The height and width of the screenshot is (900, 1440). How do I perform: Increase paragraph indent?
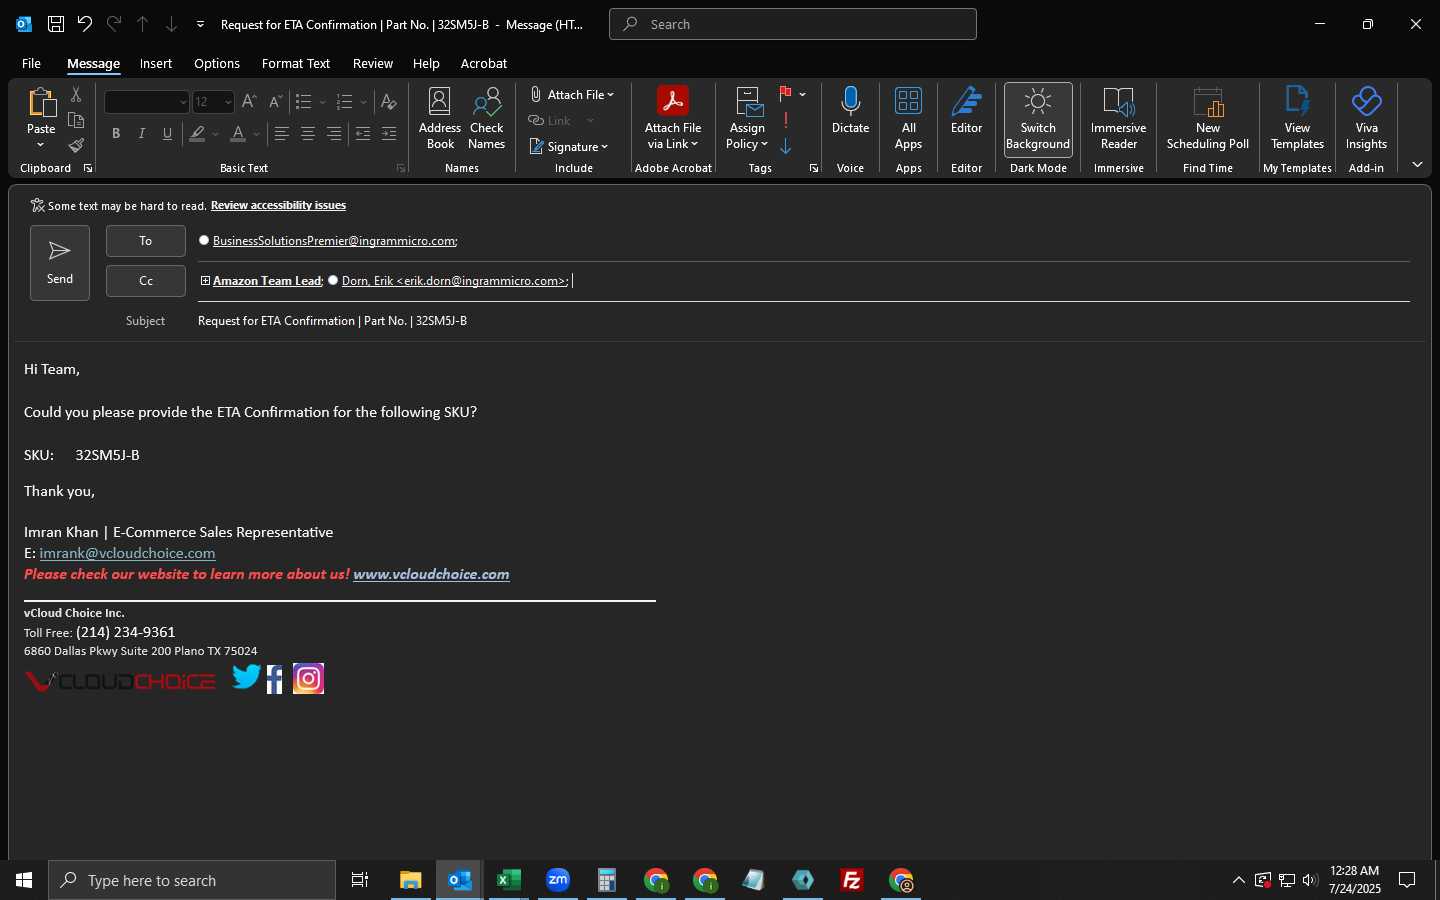pyautogui.click(x=389, y=133)
